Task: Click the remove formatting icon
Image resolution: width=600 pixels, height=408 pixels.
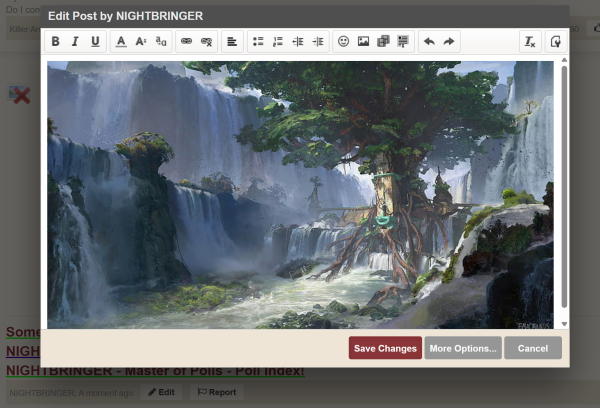Action: point(530,42)
